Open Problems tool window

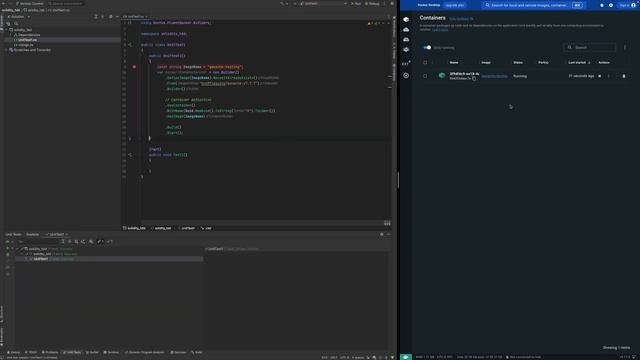tap(50, 352)
